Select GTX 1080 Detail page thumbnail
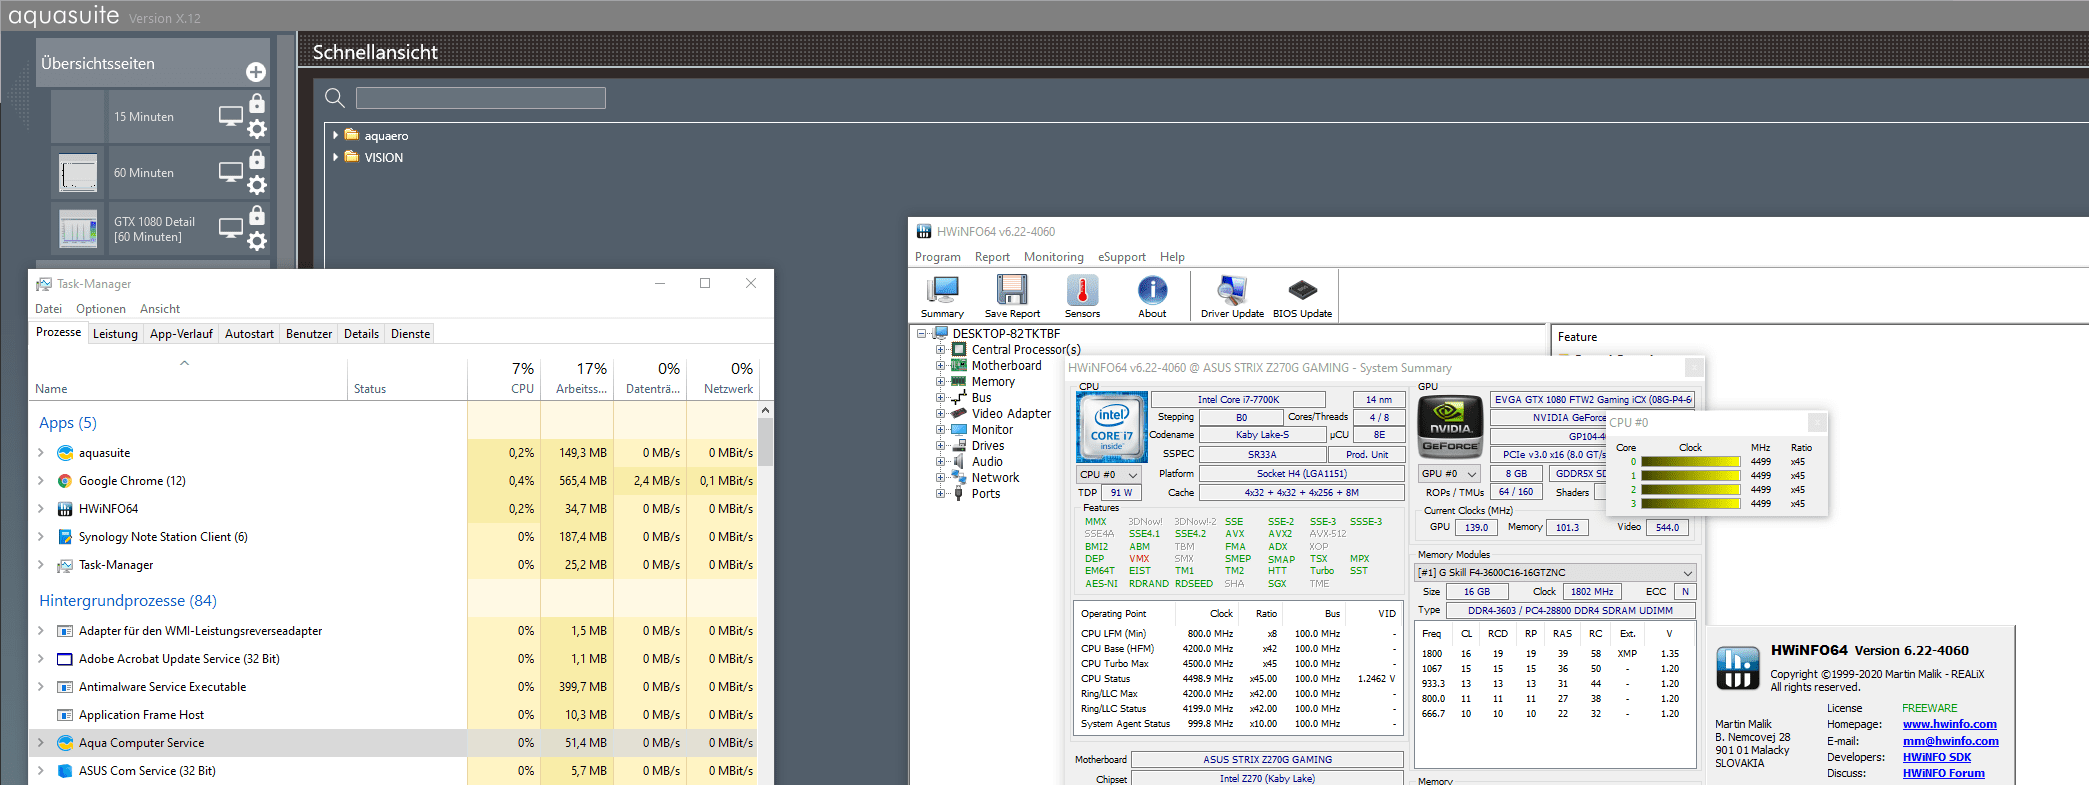Viewport: 2089px width, 785px height. coord(78,228)
